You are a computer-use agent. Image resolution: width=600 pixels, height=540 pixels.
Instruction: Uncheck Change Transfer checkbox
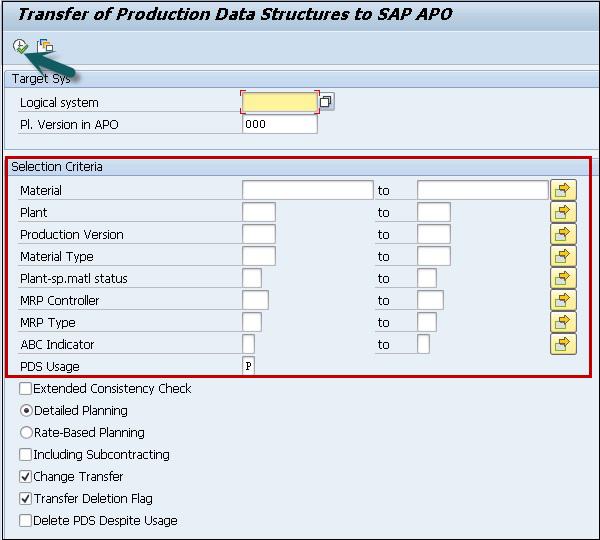(x=26, y=476)
